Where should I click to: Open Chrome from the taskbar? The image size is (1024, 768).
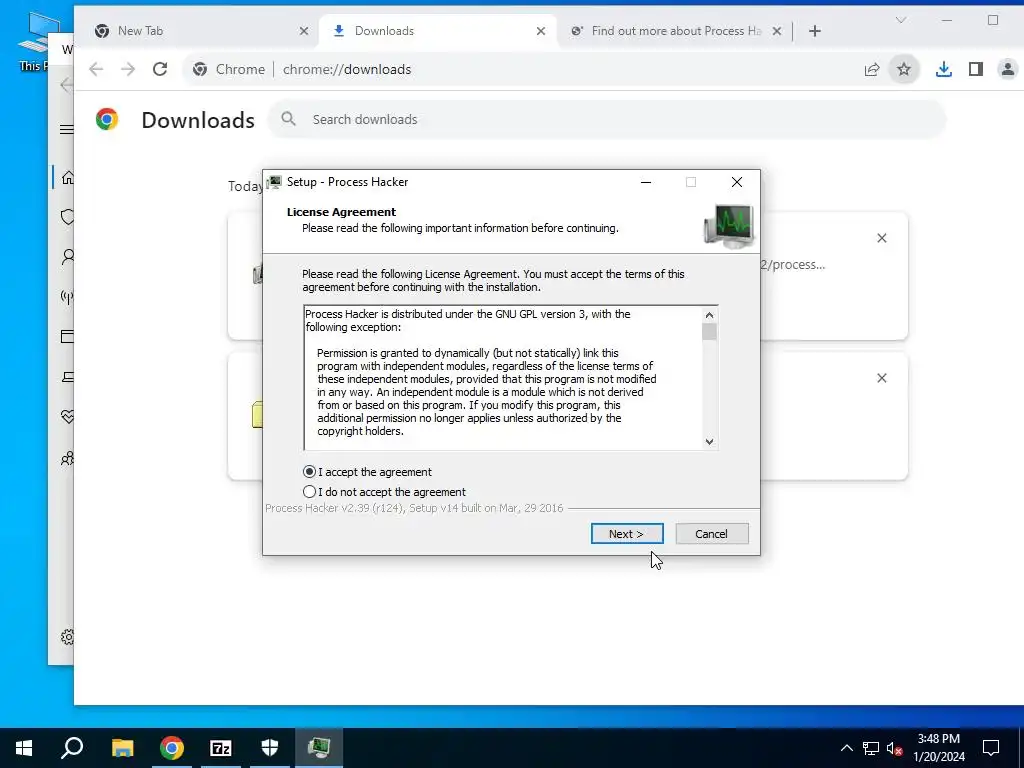click(172, 748)
